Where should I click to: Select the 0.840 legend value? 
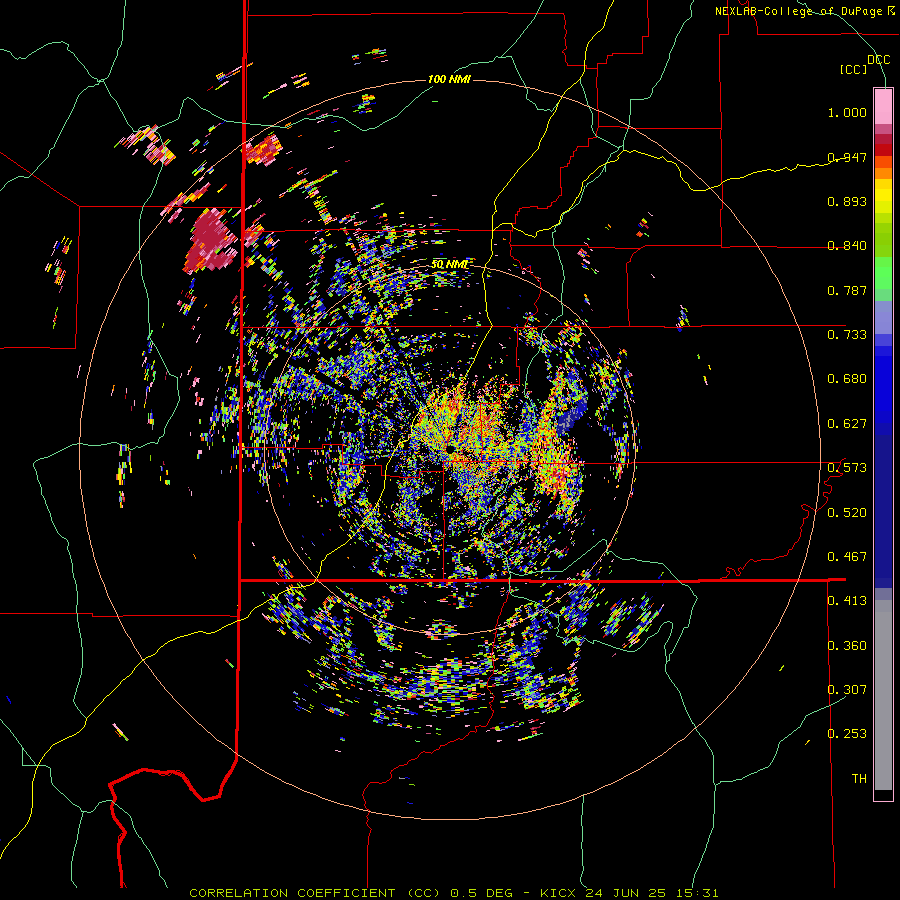(x=847, y=246)
